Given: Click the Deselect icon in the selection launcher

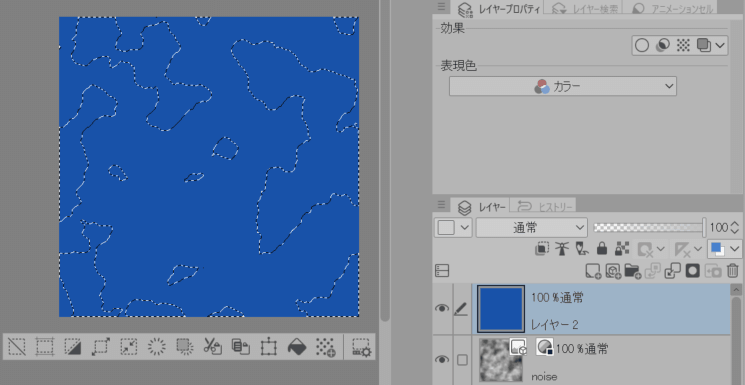Looking at the screenshot, I should click(x=17, y=346).
